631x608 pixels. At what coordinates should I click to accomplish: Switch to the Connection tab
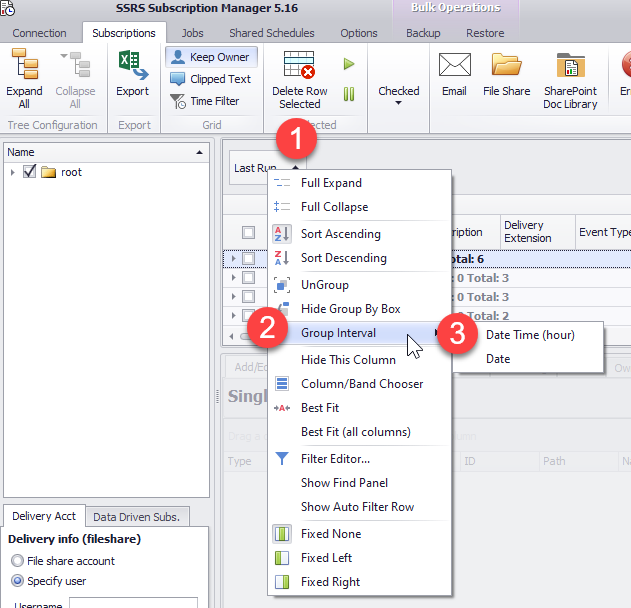point(39,33)
